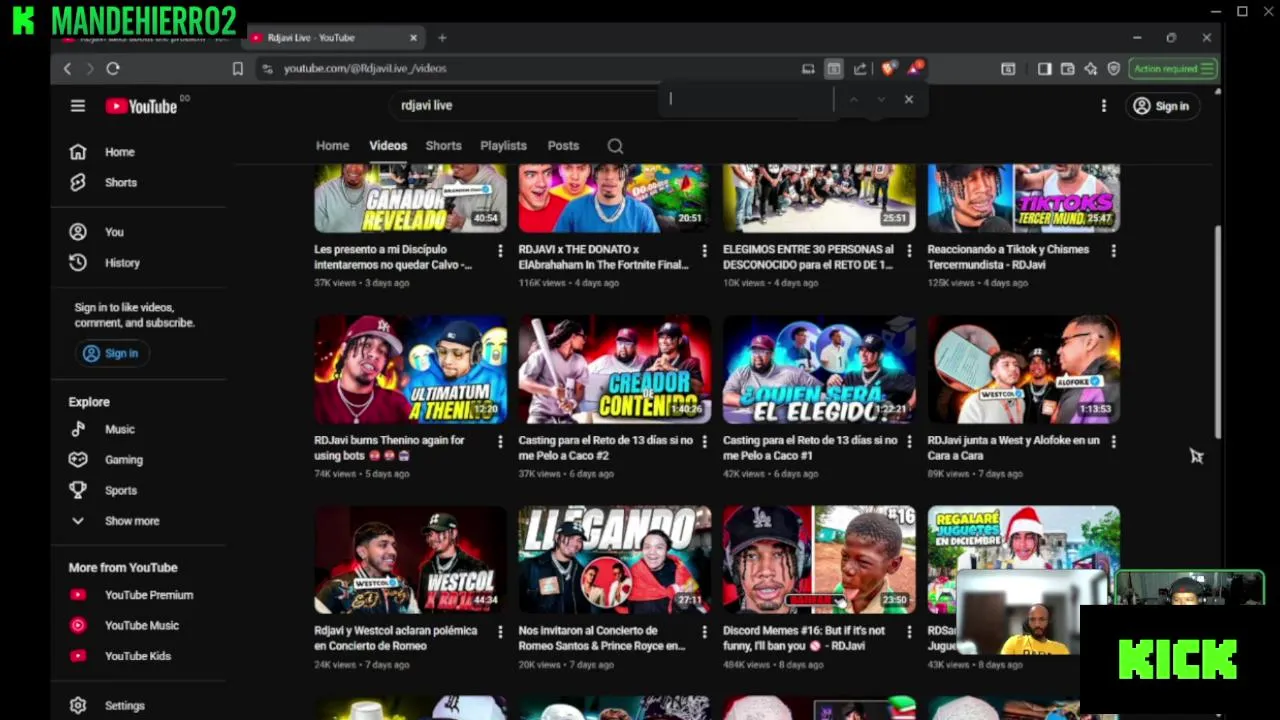Open options for 'Les presento a mi Discípulo' video
The width and height of the screenshot is (1280, 720).
pyautogui.click(x=500, y=251)
